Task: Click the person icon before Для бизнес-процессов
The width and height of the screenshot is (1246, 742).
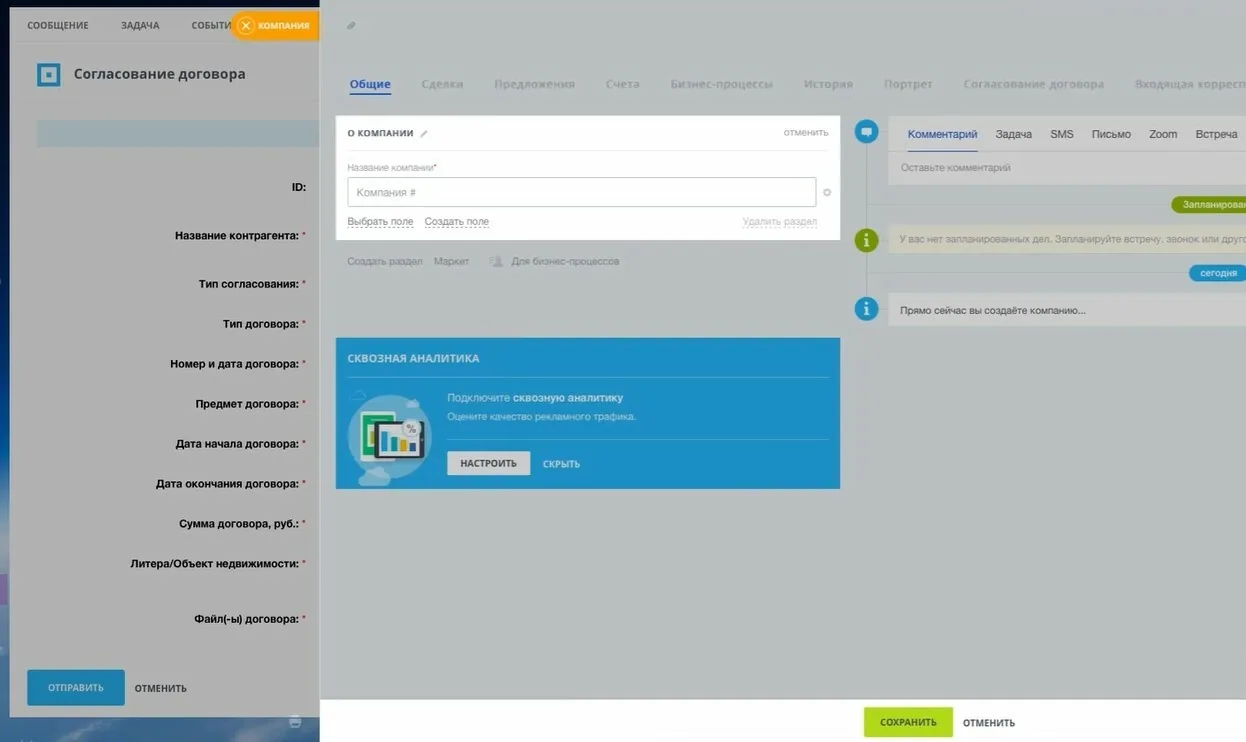Action: [496, 261]
